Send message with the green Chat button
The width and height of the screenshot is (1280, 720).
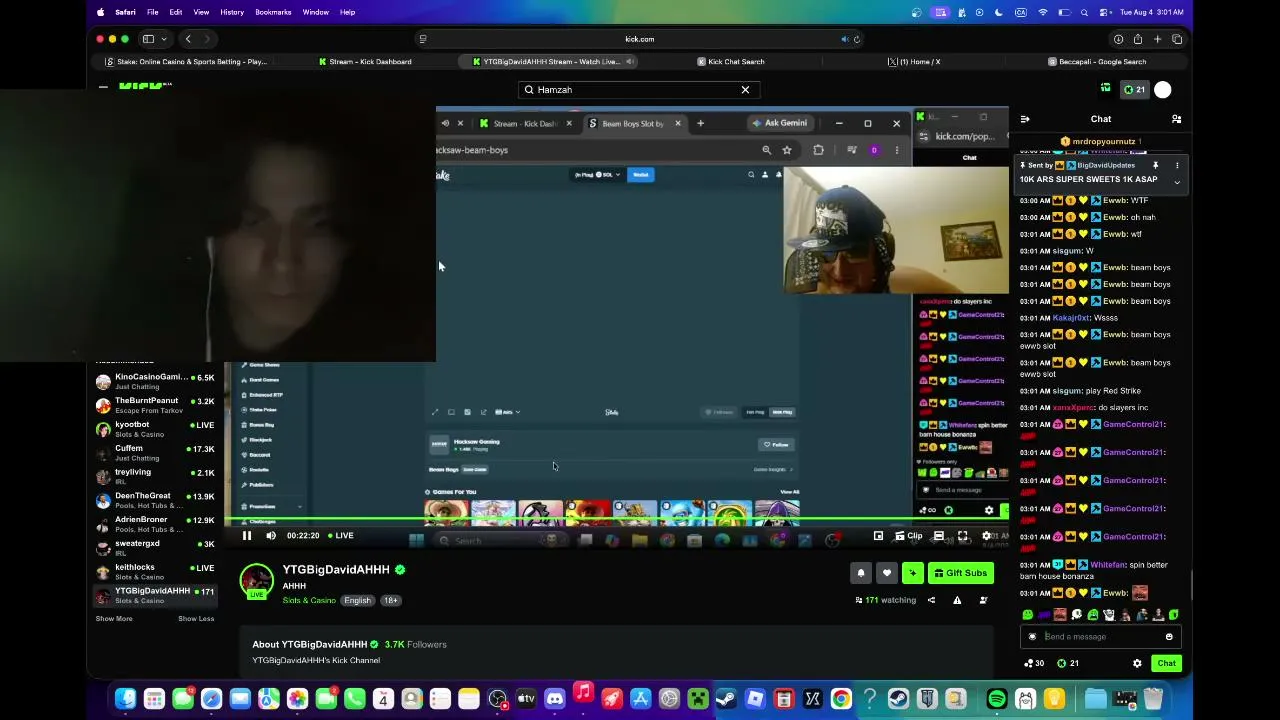coord(1167,663)
